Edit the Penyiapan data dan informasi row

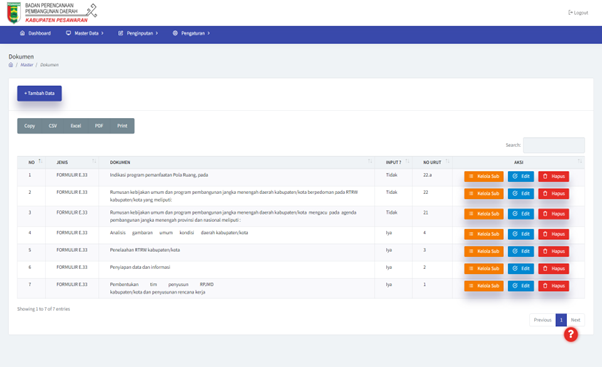(x=521, y=269)
